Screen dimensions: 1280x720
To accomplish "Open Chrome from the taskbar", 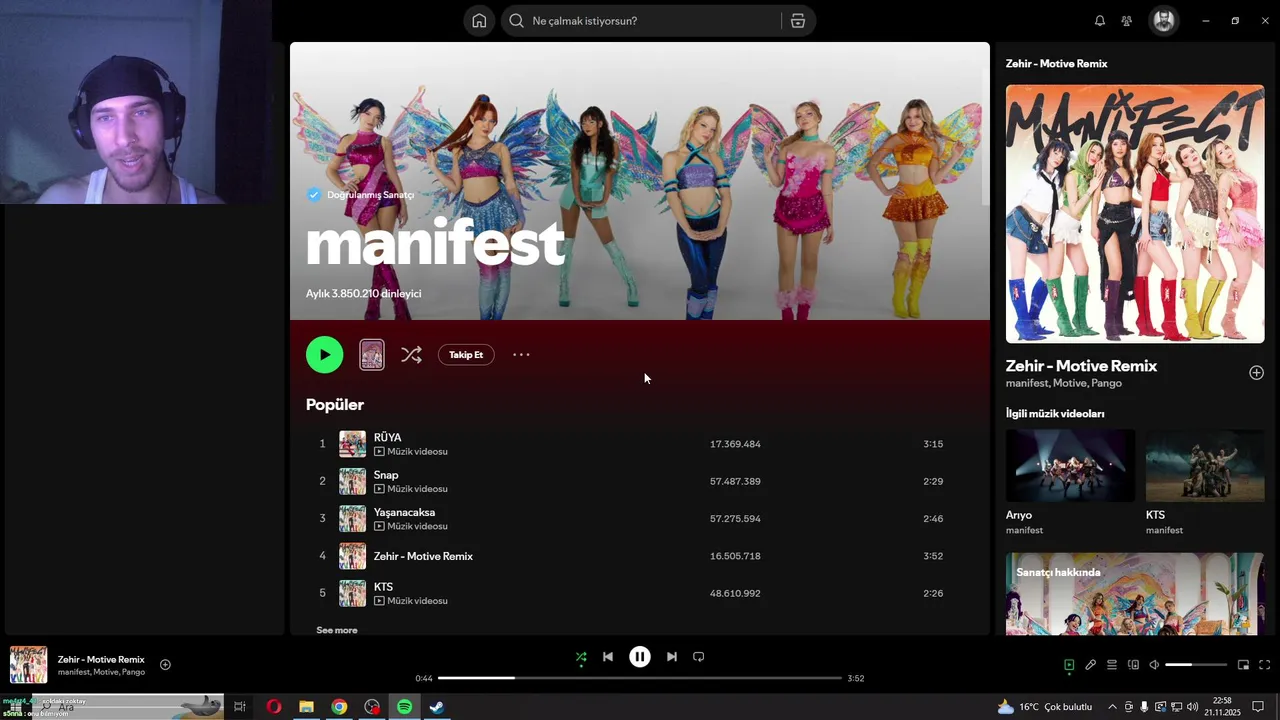I will click(x=339, y=707).
